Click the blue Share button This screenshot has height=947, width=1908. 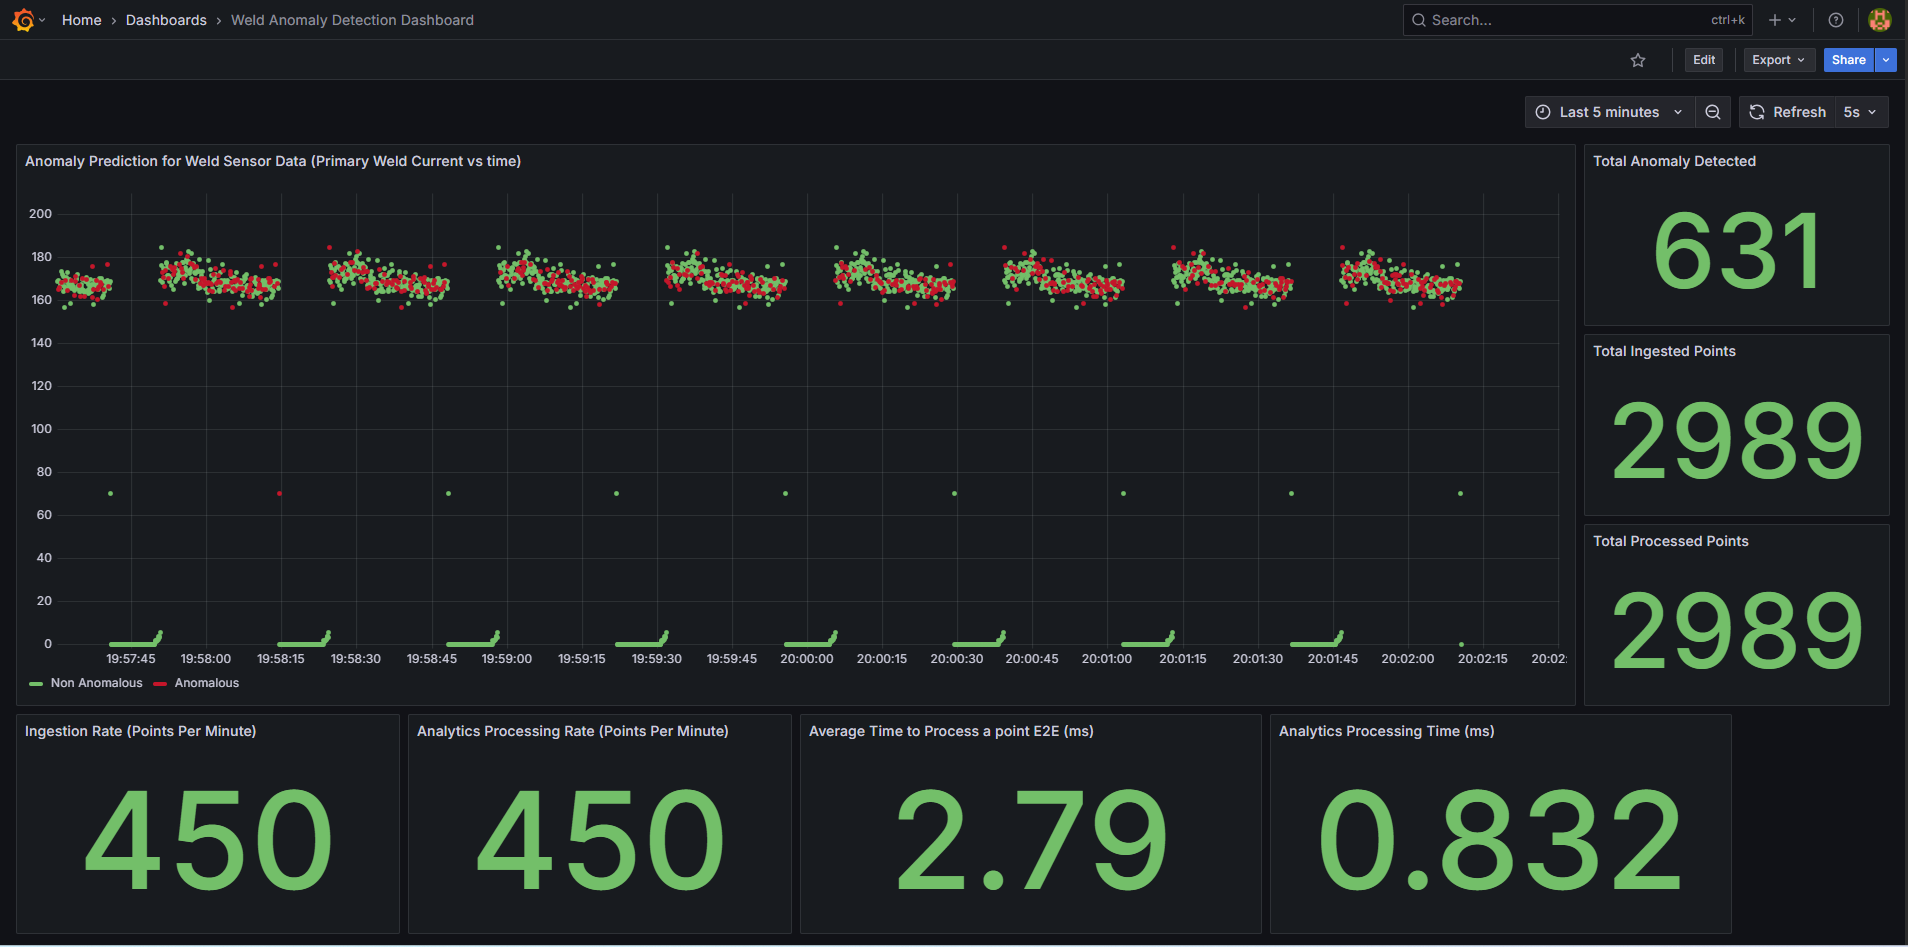point(1848,60)
